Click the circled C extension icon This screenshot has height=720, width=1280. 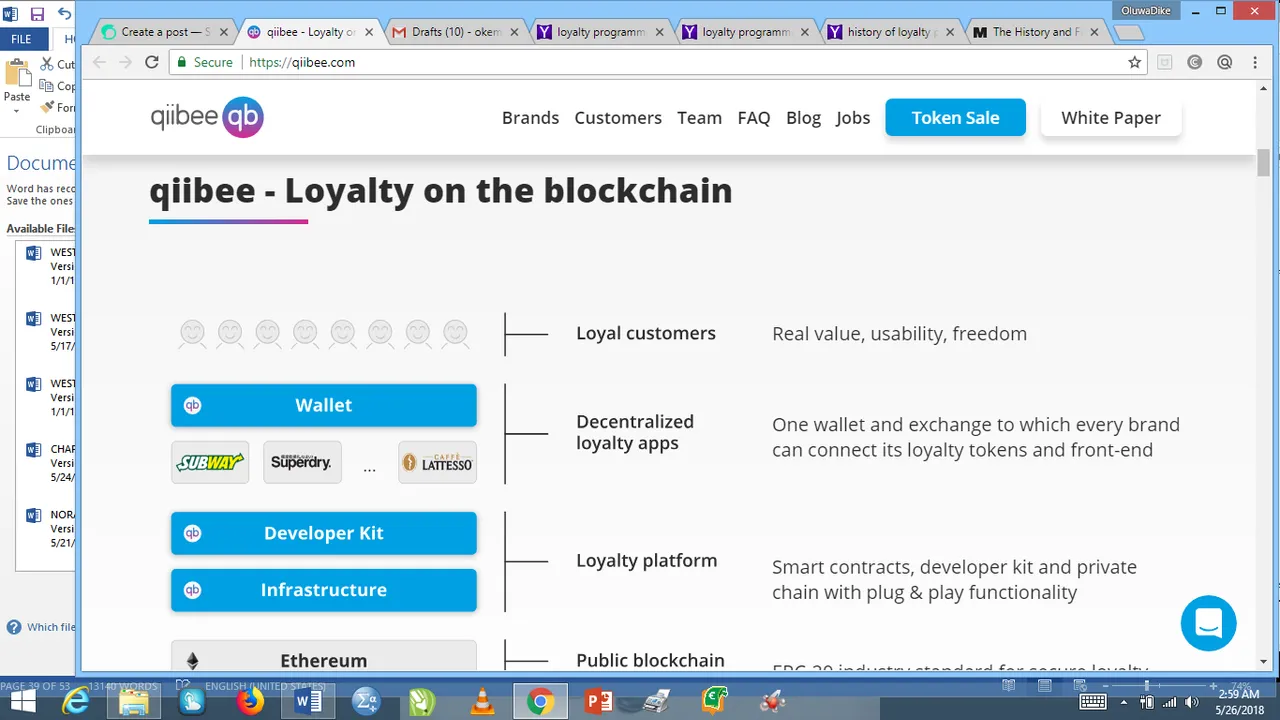pyautogui.click(x=1194, y=62)
